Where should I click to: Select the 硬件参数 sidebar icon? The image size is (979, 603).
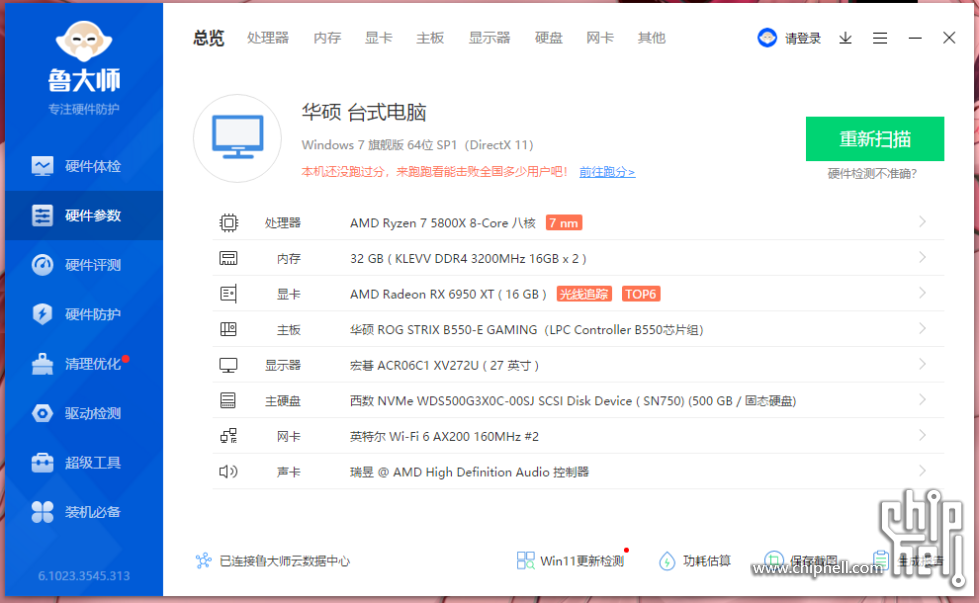pos(42,215)
